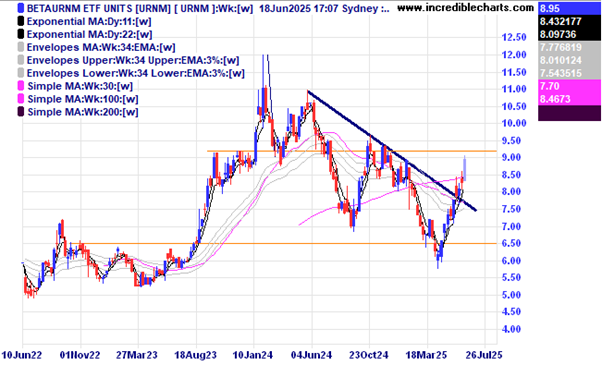Click the gray marker beside Envelopes Lower
602x365 pixels.
point(21,73)
